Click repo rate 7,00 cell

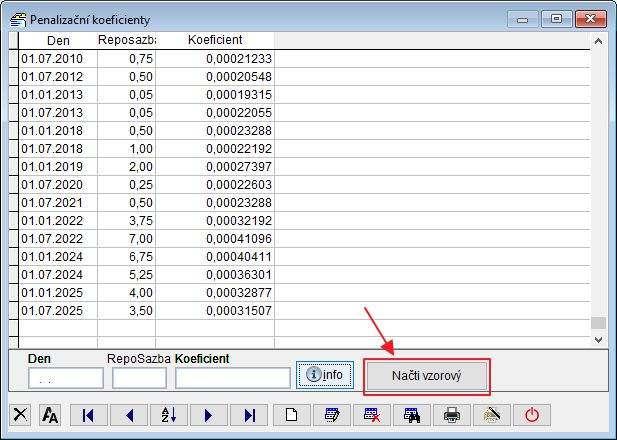(127, 239)
